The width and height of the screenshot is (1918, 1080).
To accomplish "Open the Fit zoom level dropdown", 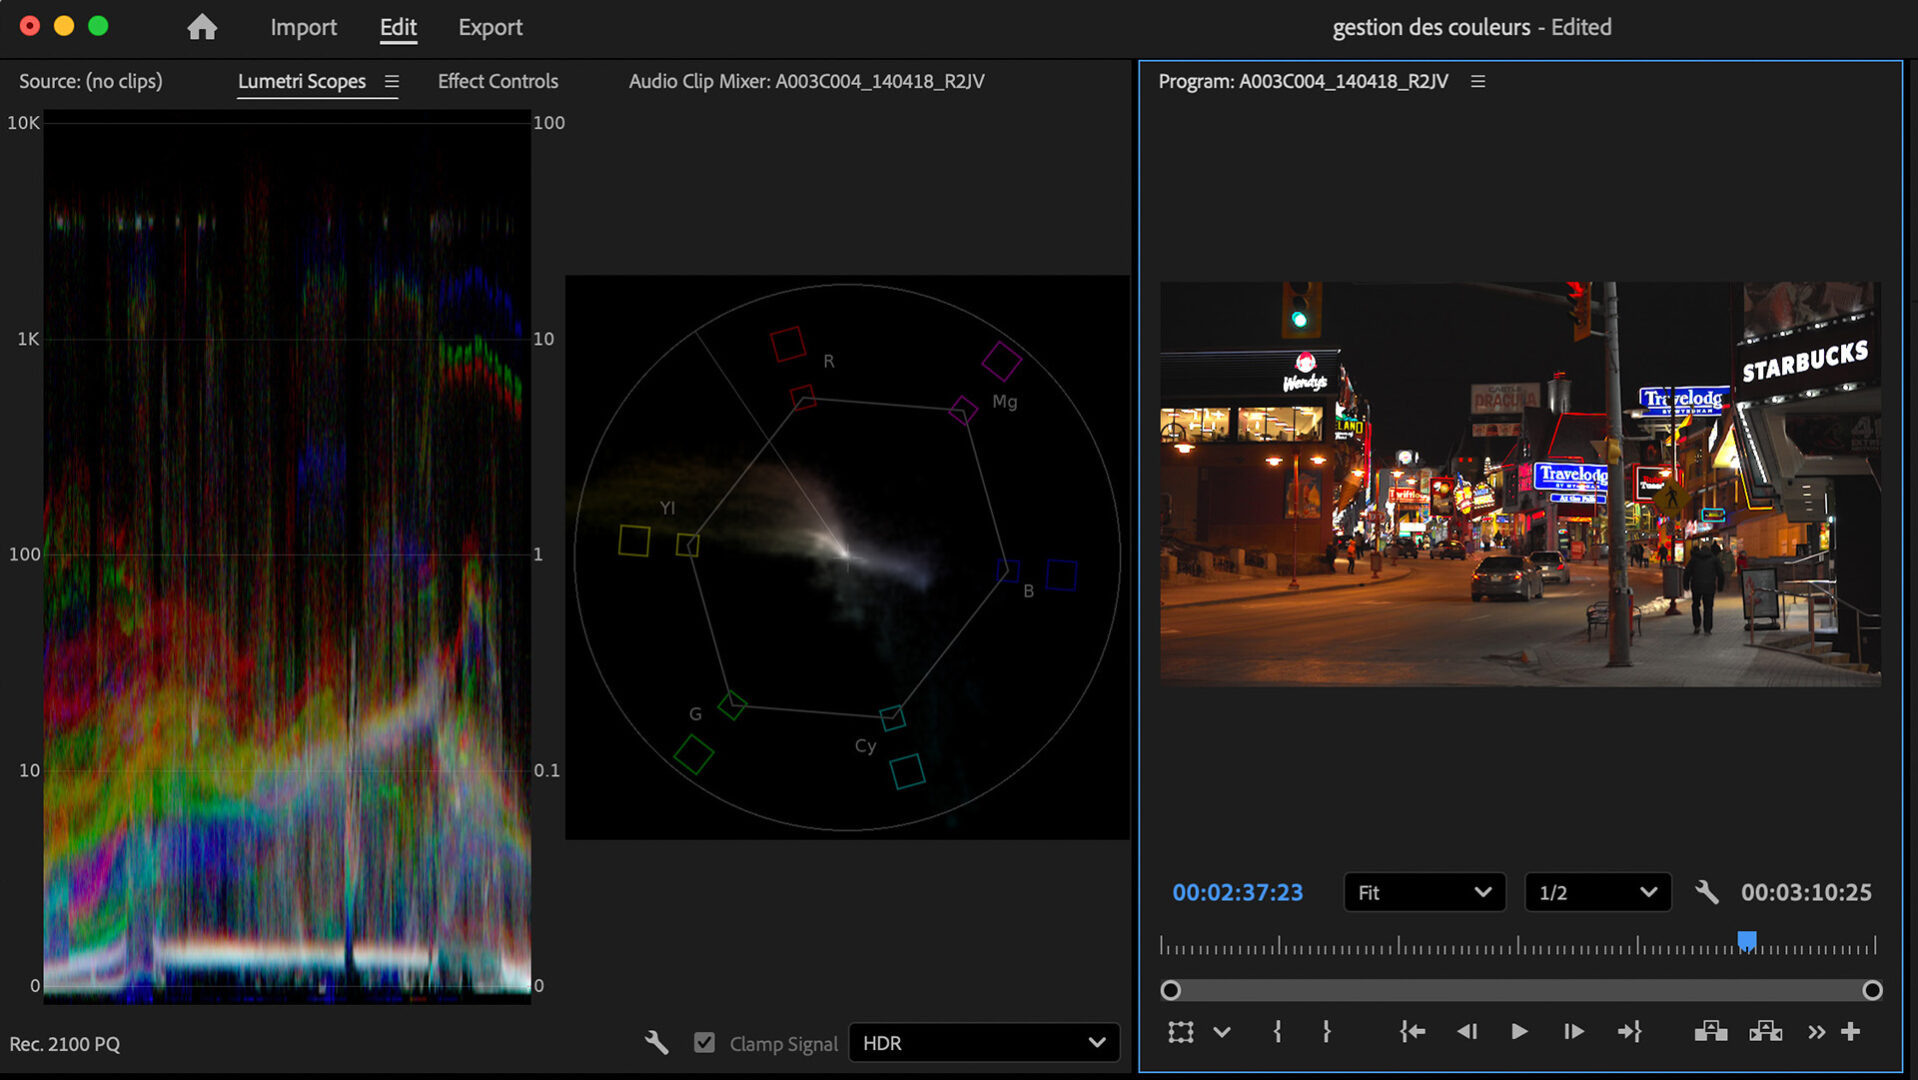I will tap(1424, 892).
